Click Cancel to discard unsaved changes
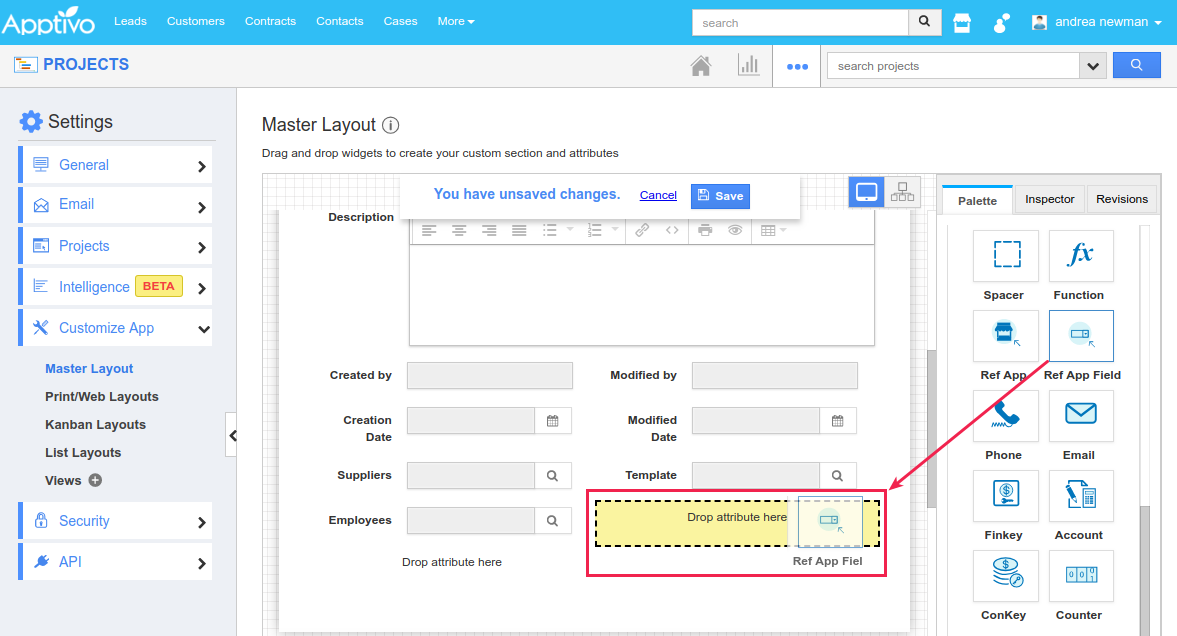1177x636 pixels. click(657, 195)
